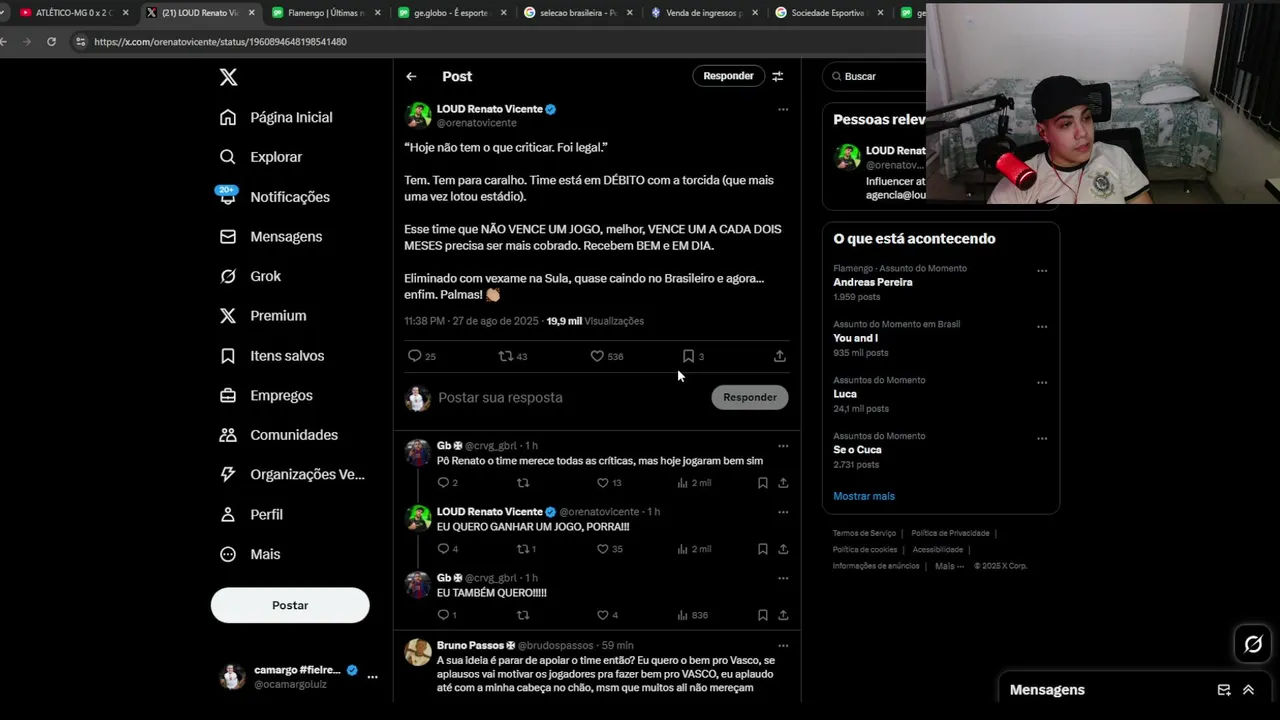This screenshot has height=720, width=1280.
Task: Expand the Mensagens drawer
Action: coord(1248,690)
